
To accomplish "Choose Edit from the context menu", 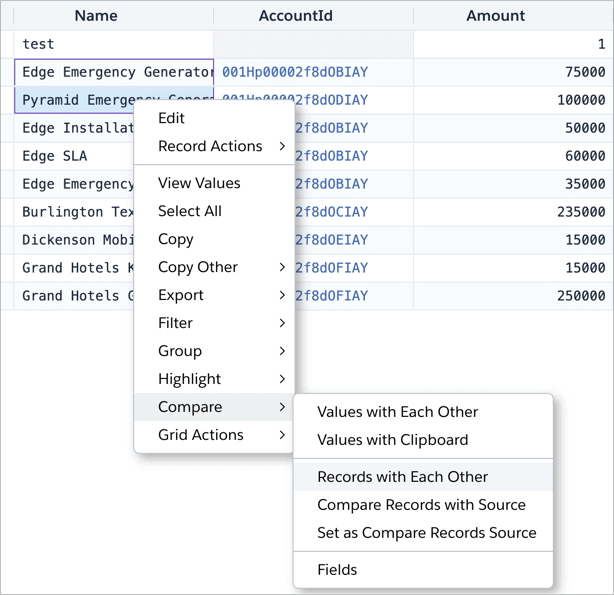I will (x=171, y=118).
